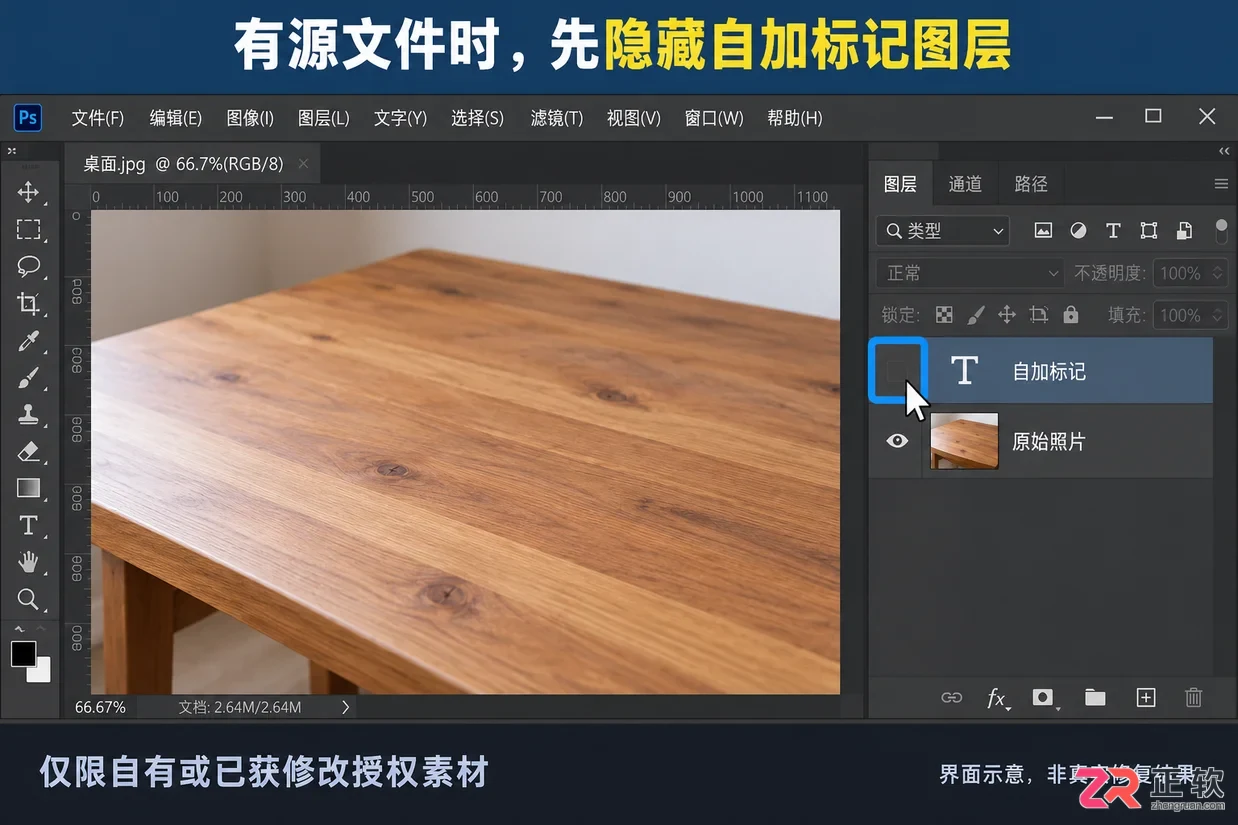Open the 编辑(E) menu
The image size is (1238, 825).
[x=176, y=118]
